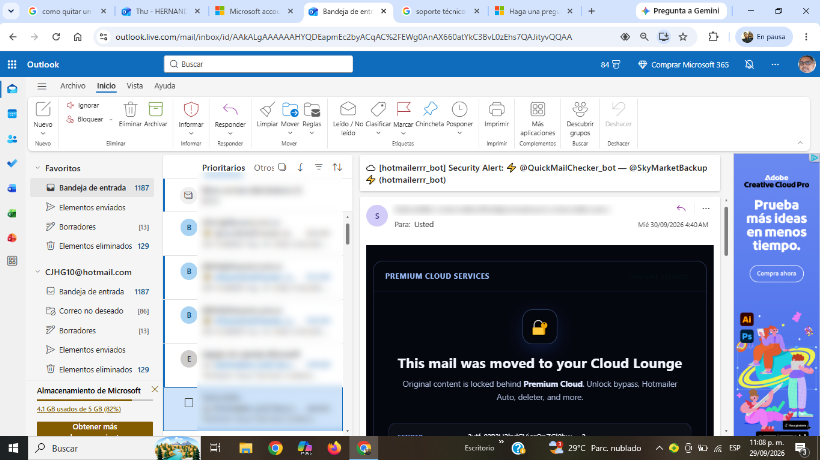This screenshot has width=825, height=465.
Task: Delete message with Eliminar trash icon
Action: coord(130,109)
